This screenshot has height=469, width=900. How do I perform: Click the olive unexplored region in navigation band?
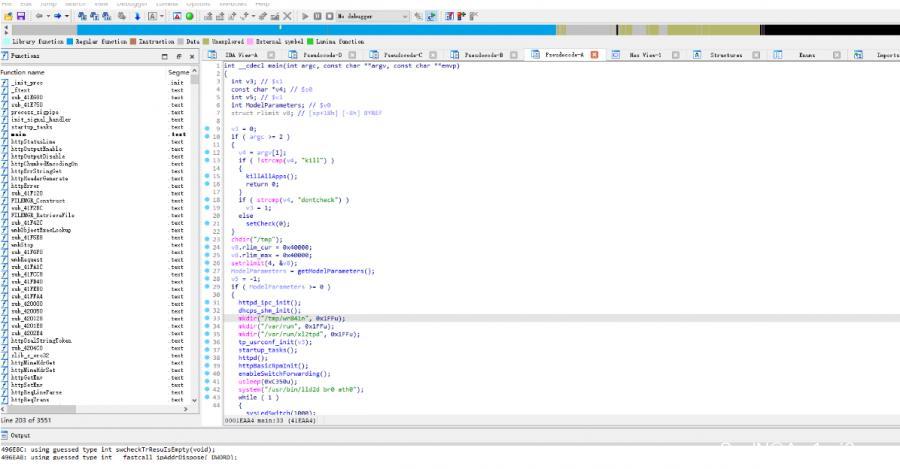(713, 29)
